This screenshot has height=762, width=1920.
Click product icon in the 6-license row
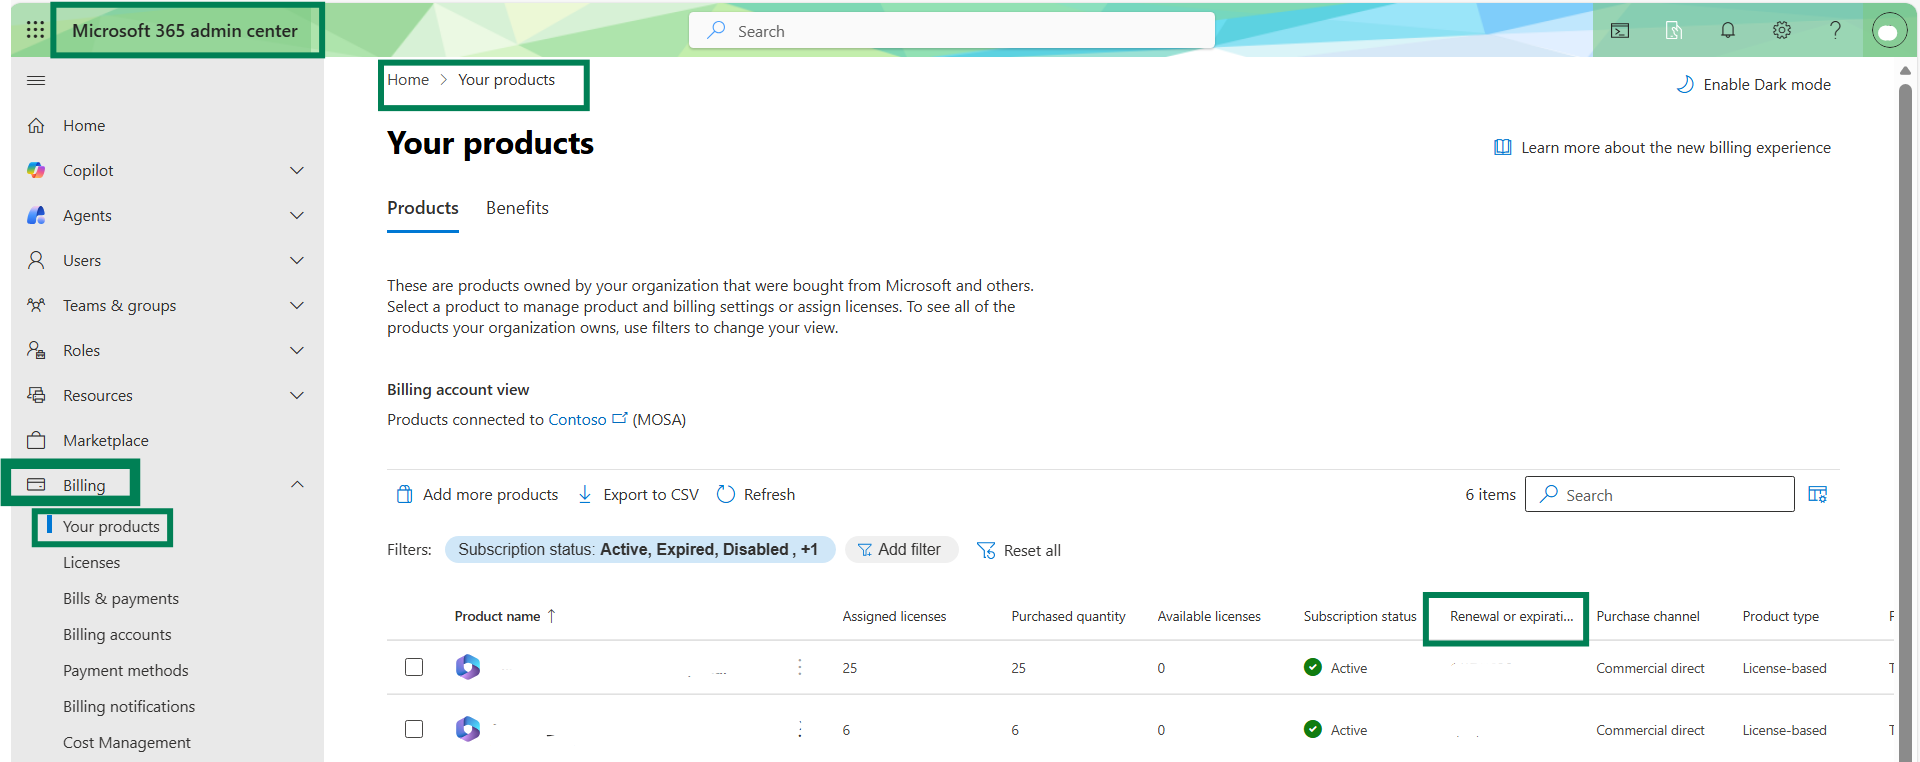[x=468, y=729]
